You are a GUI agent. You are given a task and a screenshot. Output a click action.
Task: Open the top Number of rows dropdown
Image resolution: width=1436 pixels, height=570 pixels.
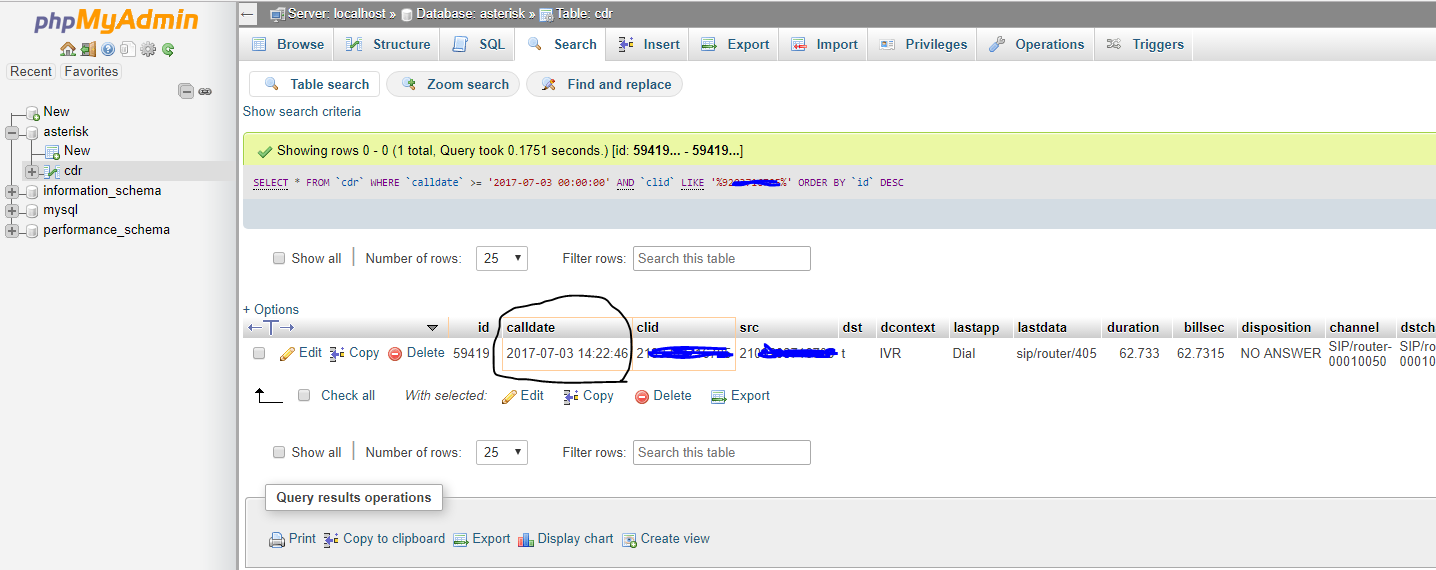click(502, 258)
